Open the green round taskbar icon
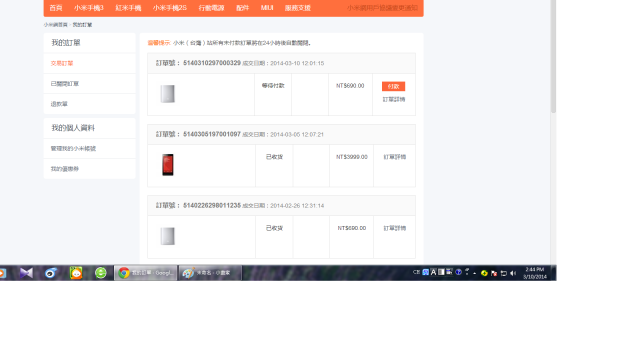 100,273
